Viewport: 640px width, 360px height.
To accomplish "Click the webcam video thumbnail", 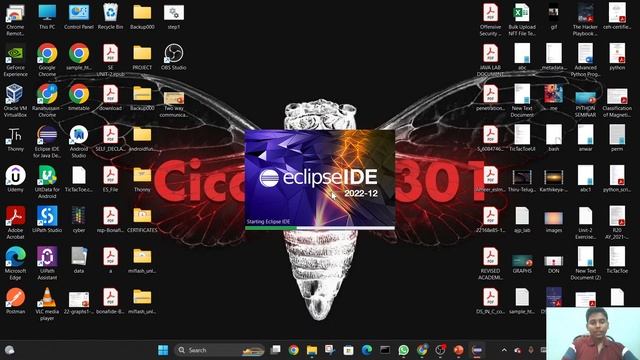I will [593, 333].
